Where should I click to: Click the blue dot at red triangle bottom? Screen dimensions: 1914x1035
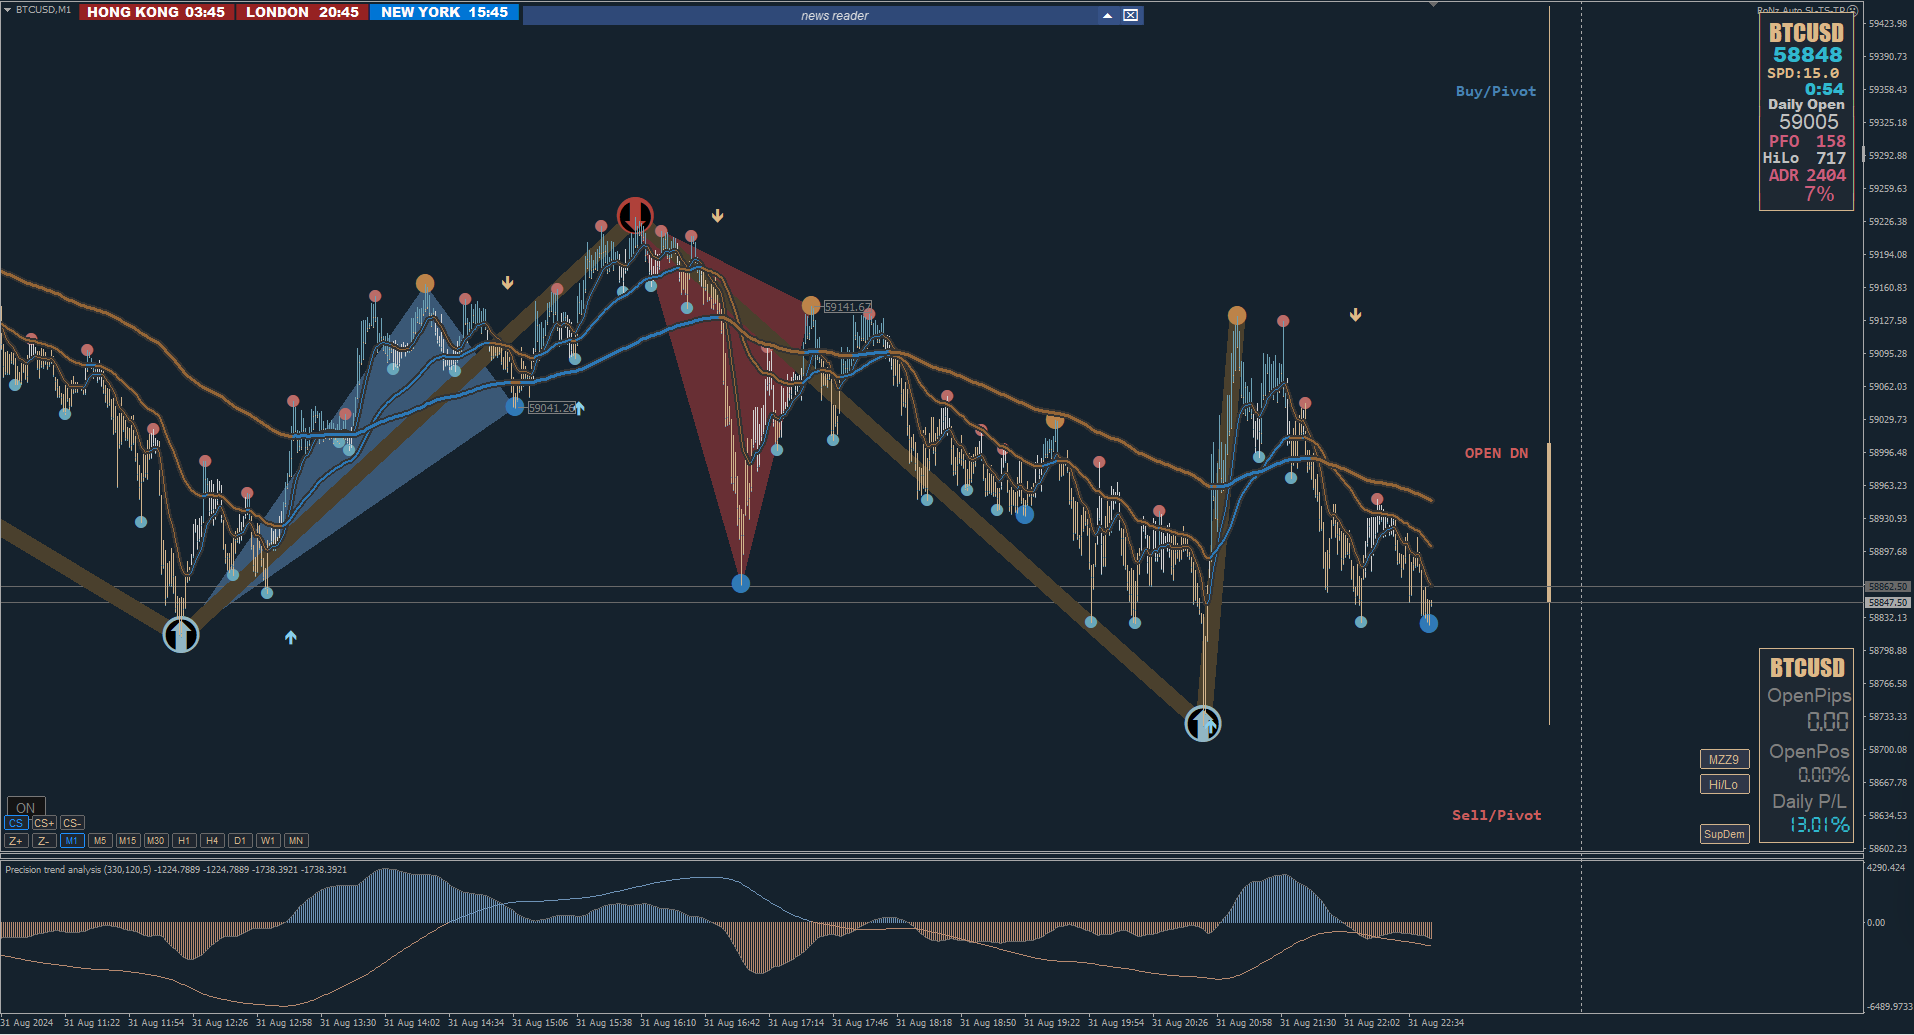[741, 583]
